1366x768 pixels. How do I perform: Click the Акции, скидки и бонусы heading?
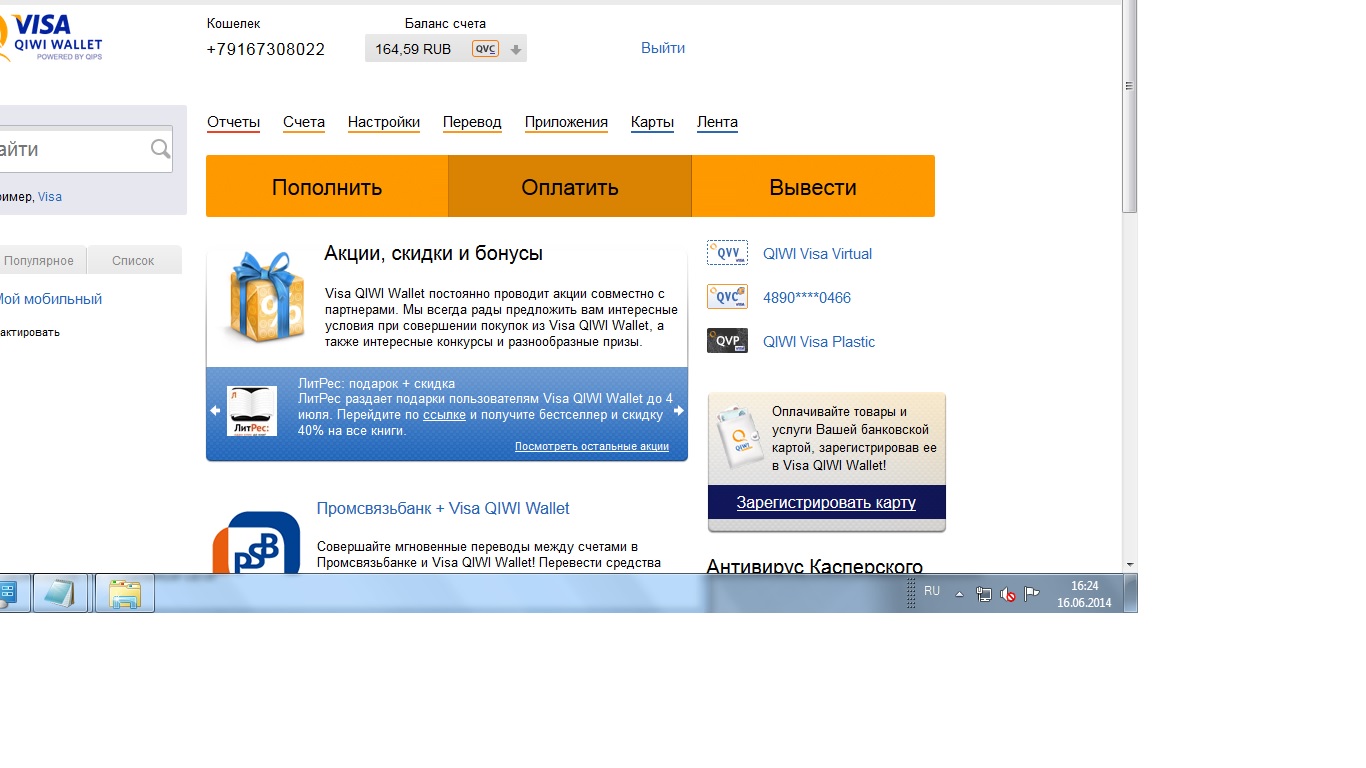pos(433,254)
